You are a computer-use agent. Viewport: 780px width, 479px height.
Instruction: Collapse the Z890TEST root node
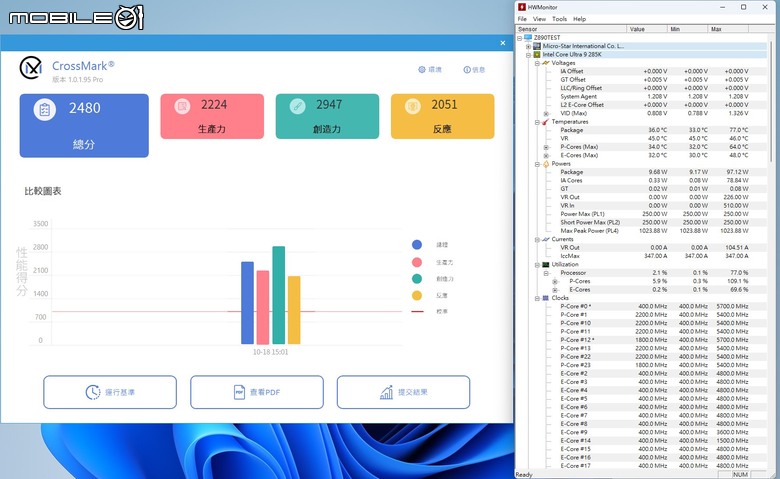[519, 38]
